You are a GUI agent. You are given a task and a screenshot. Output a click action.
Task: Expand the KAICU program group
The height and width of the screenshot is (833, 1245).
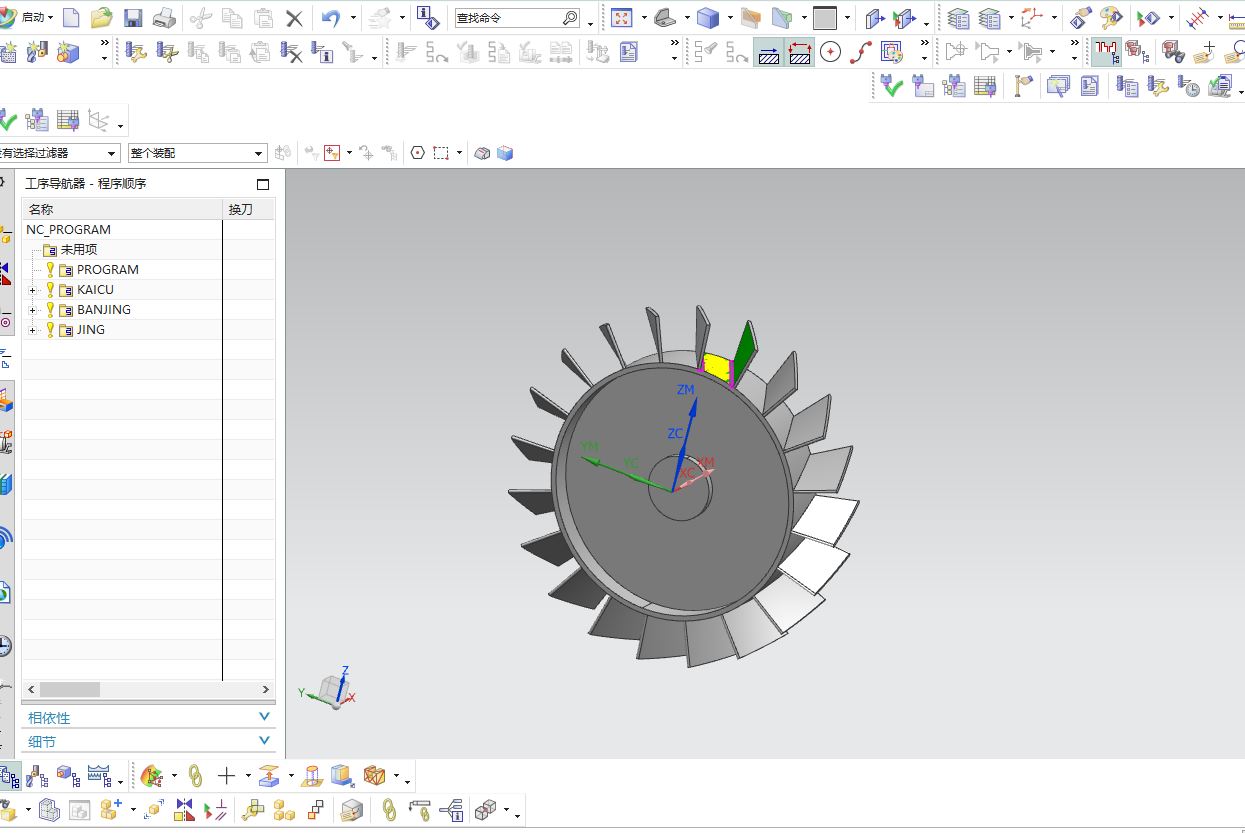pyautogui.click(x=33, y=290)
